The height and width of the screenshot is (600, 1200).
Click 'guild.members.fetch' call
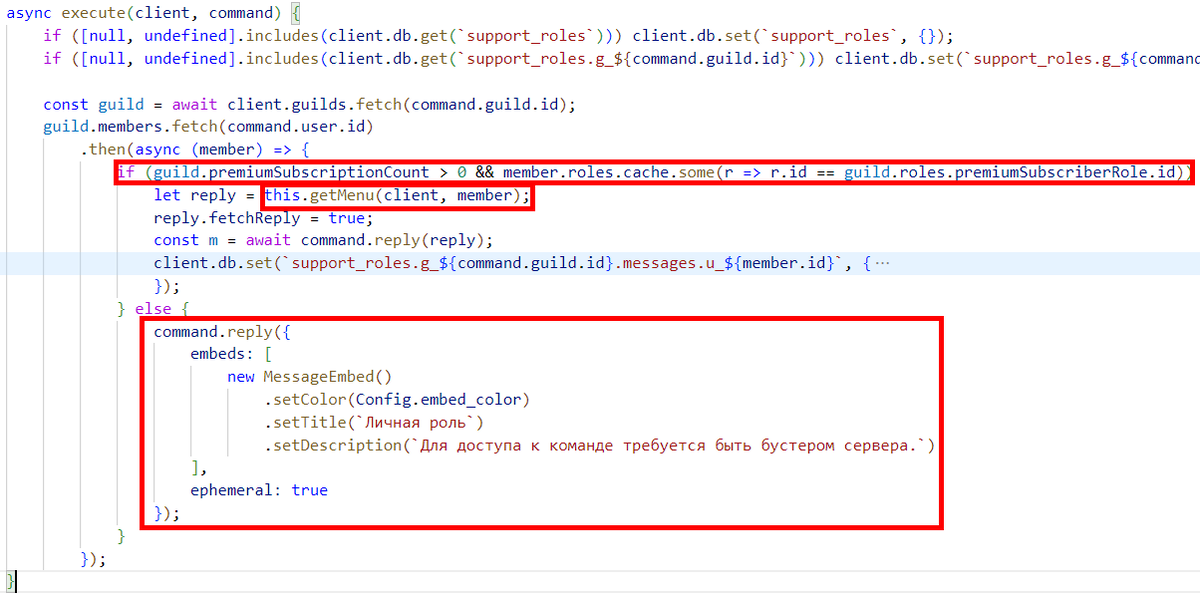pyautogui.click(x=131, y=127)
